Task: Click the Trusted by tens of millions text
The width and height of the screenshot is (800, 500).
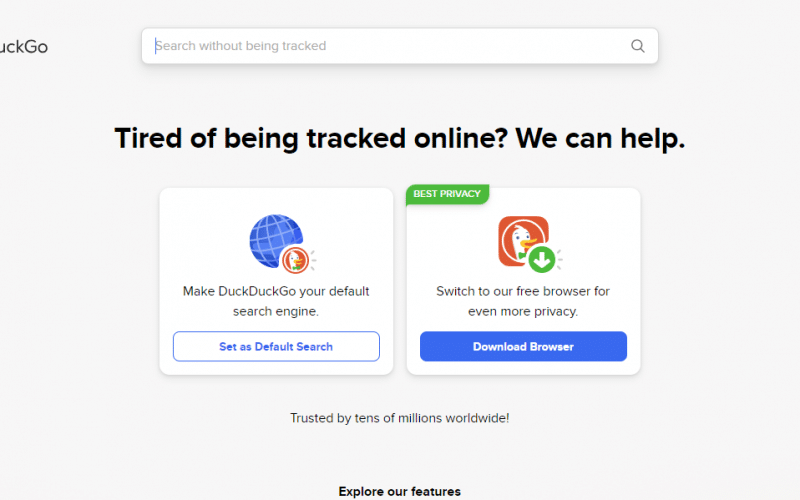Action: click(399, 418)
